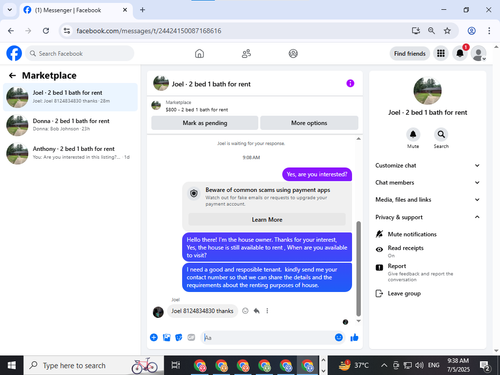Collapse the Privacy & support section
This screenshot has height=375, width=500.
point(428,217)
